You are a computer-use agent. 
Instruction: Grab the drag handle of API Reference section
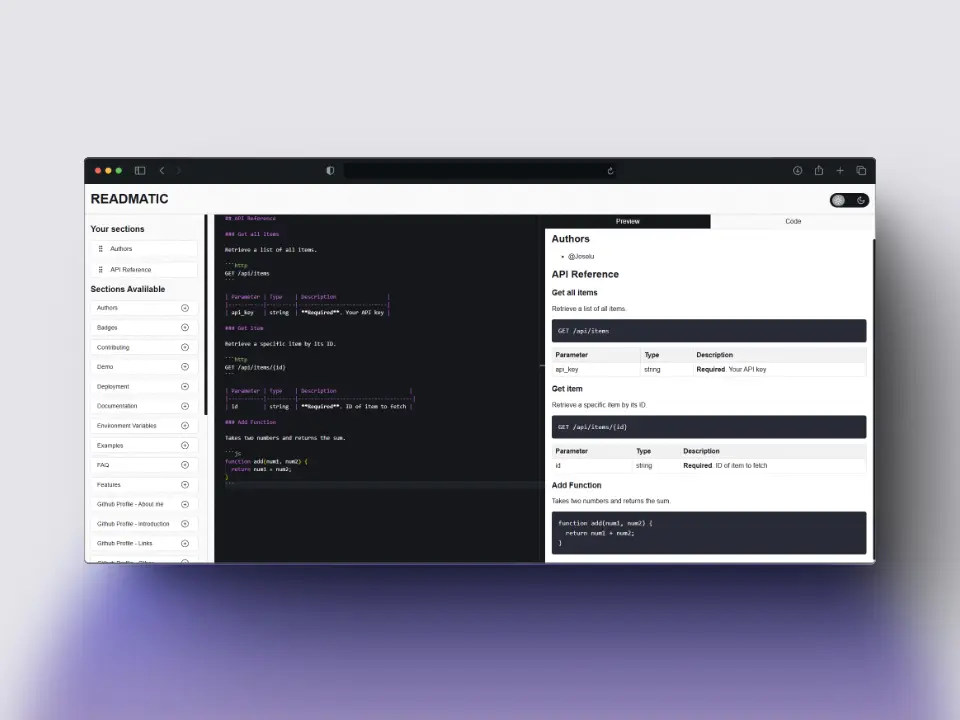pos(100,269)
